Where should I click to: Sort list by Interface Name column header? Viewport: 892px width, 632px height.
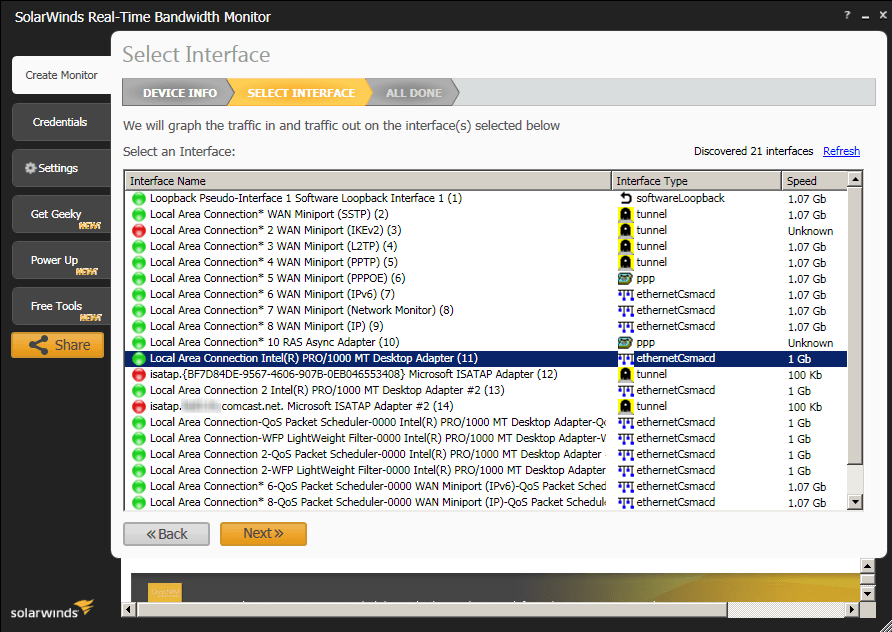pyautogui.click(x=368, y=181)
